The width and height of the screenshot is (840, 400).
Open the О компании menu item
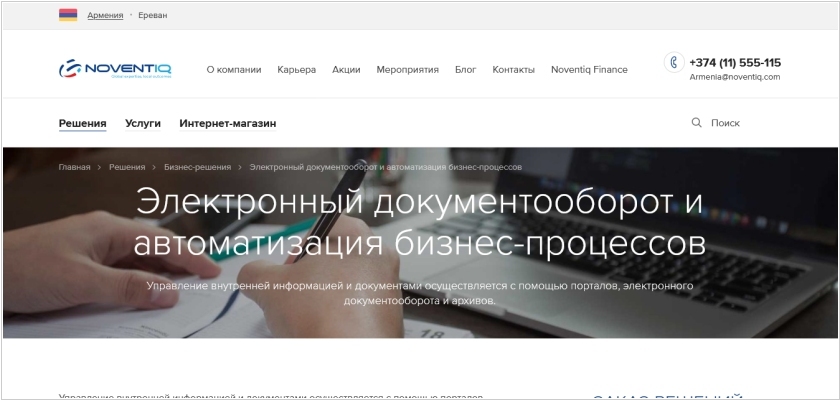[233, 70]
